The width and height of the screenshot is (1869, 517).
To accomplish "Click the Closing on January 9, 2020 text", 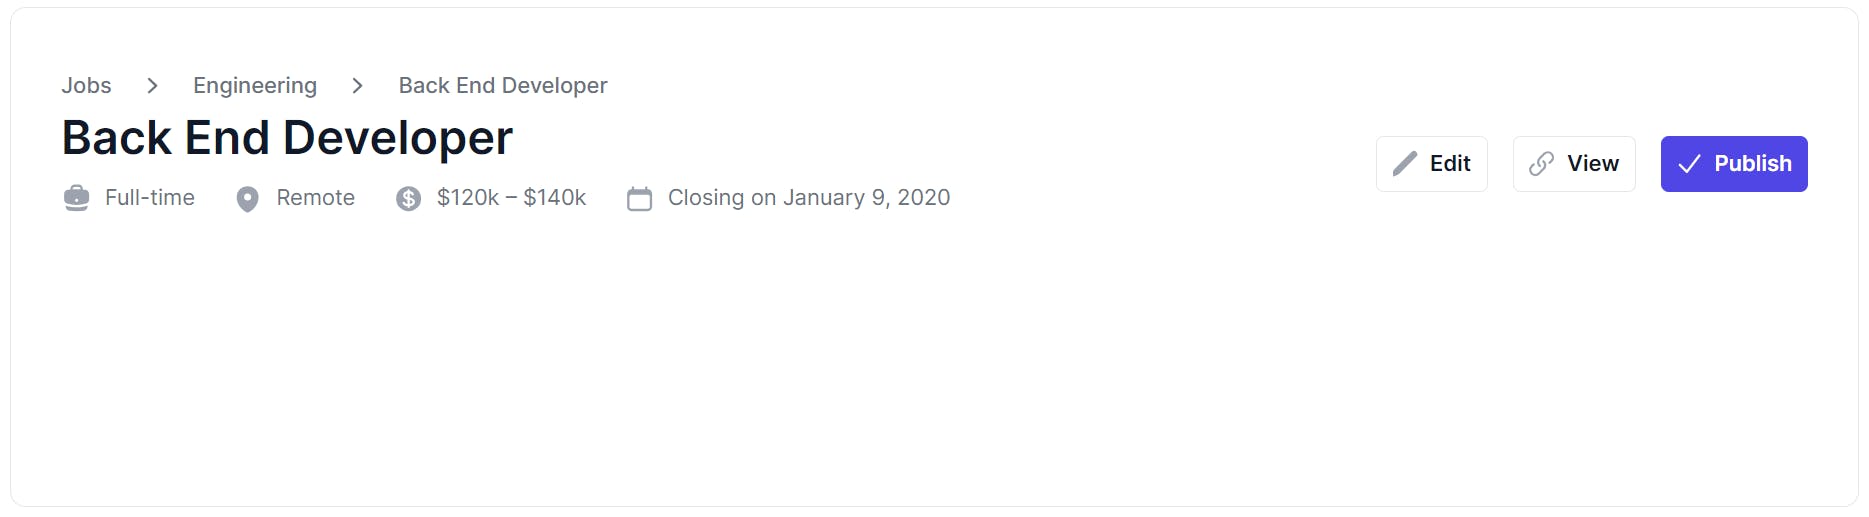I will tap(809, 198).
